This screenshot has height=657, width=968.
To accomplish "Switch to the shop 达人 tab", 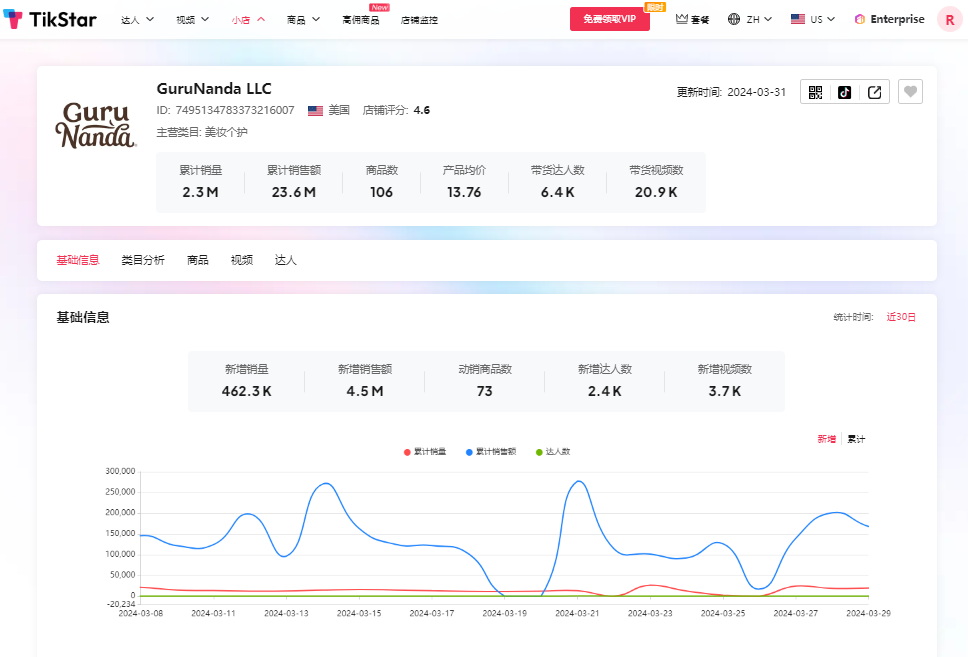I will coord(285,260).
